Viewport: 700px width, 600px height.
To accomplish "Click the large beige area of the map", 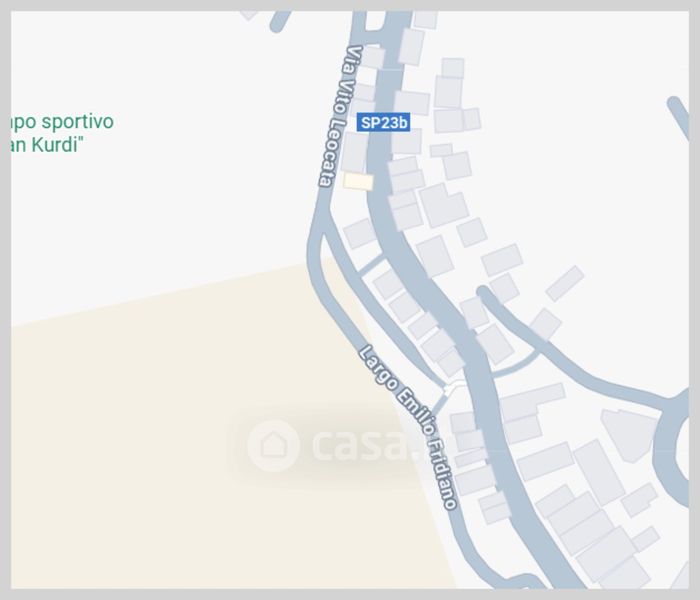I will pyautogui.click(x=179, y=446).
